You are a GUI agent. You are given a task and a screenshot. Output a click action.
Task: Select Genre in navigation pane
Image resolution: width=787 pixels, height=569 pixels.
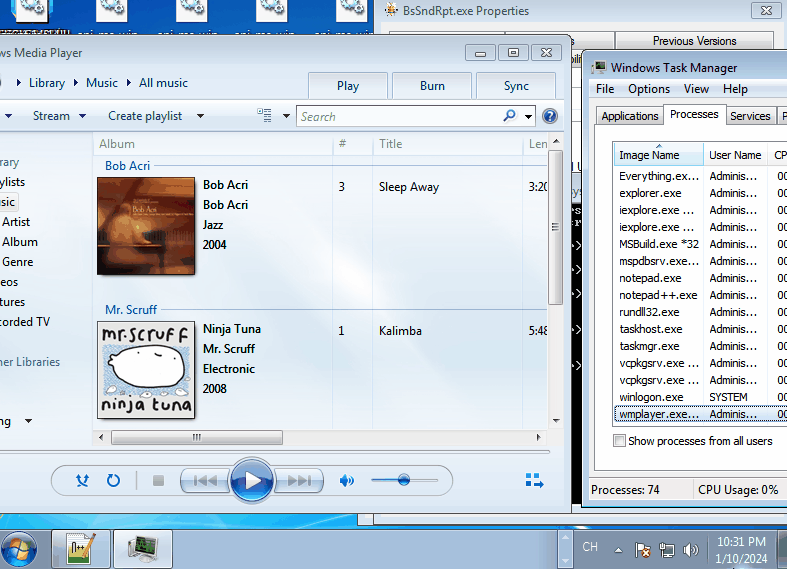click(x=18, y=262)
